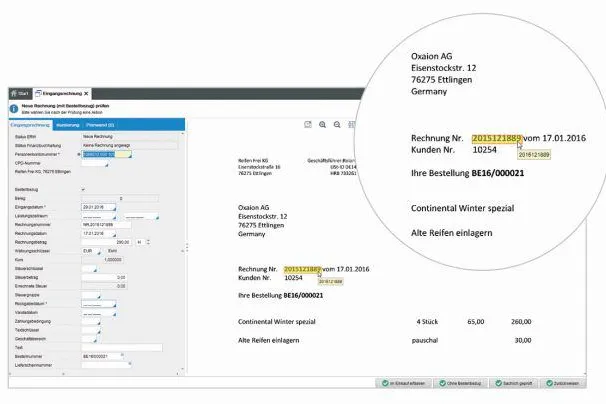Click the Status Finanzbuchhaltung field
Viewport: 606px width, 404px height.
point(129,145)
